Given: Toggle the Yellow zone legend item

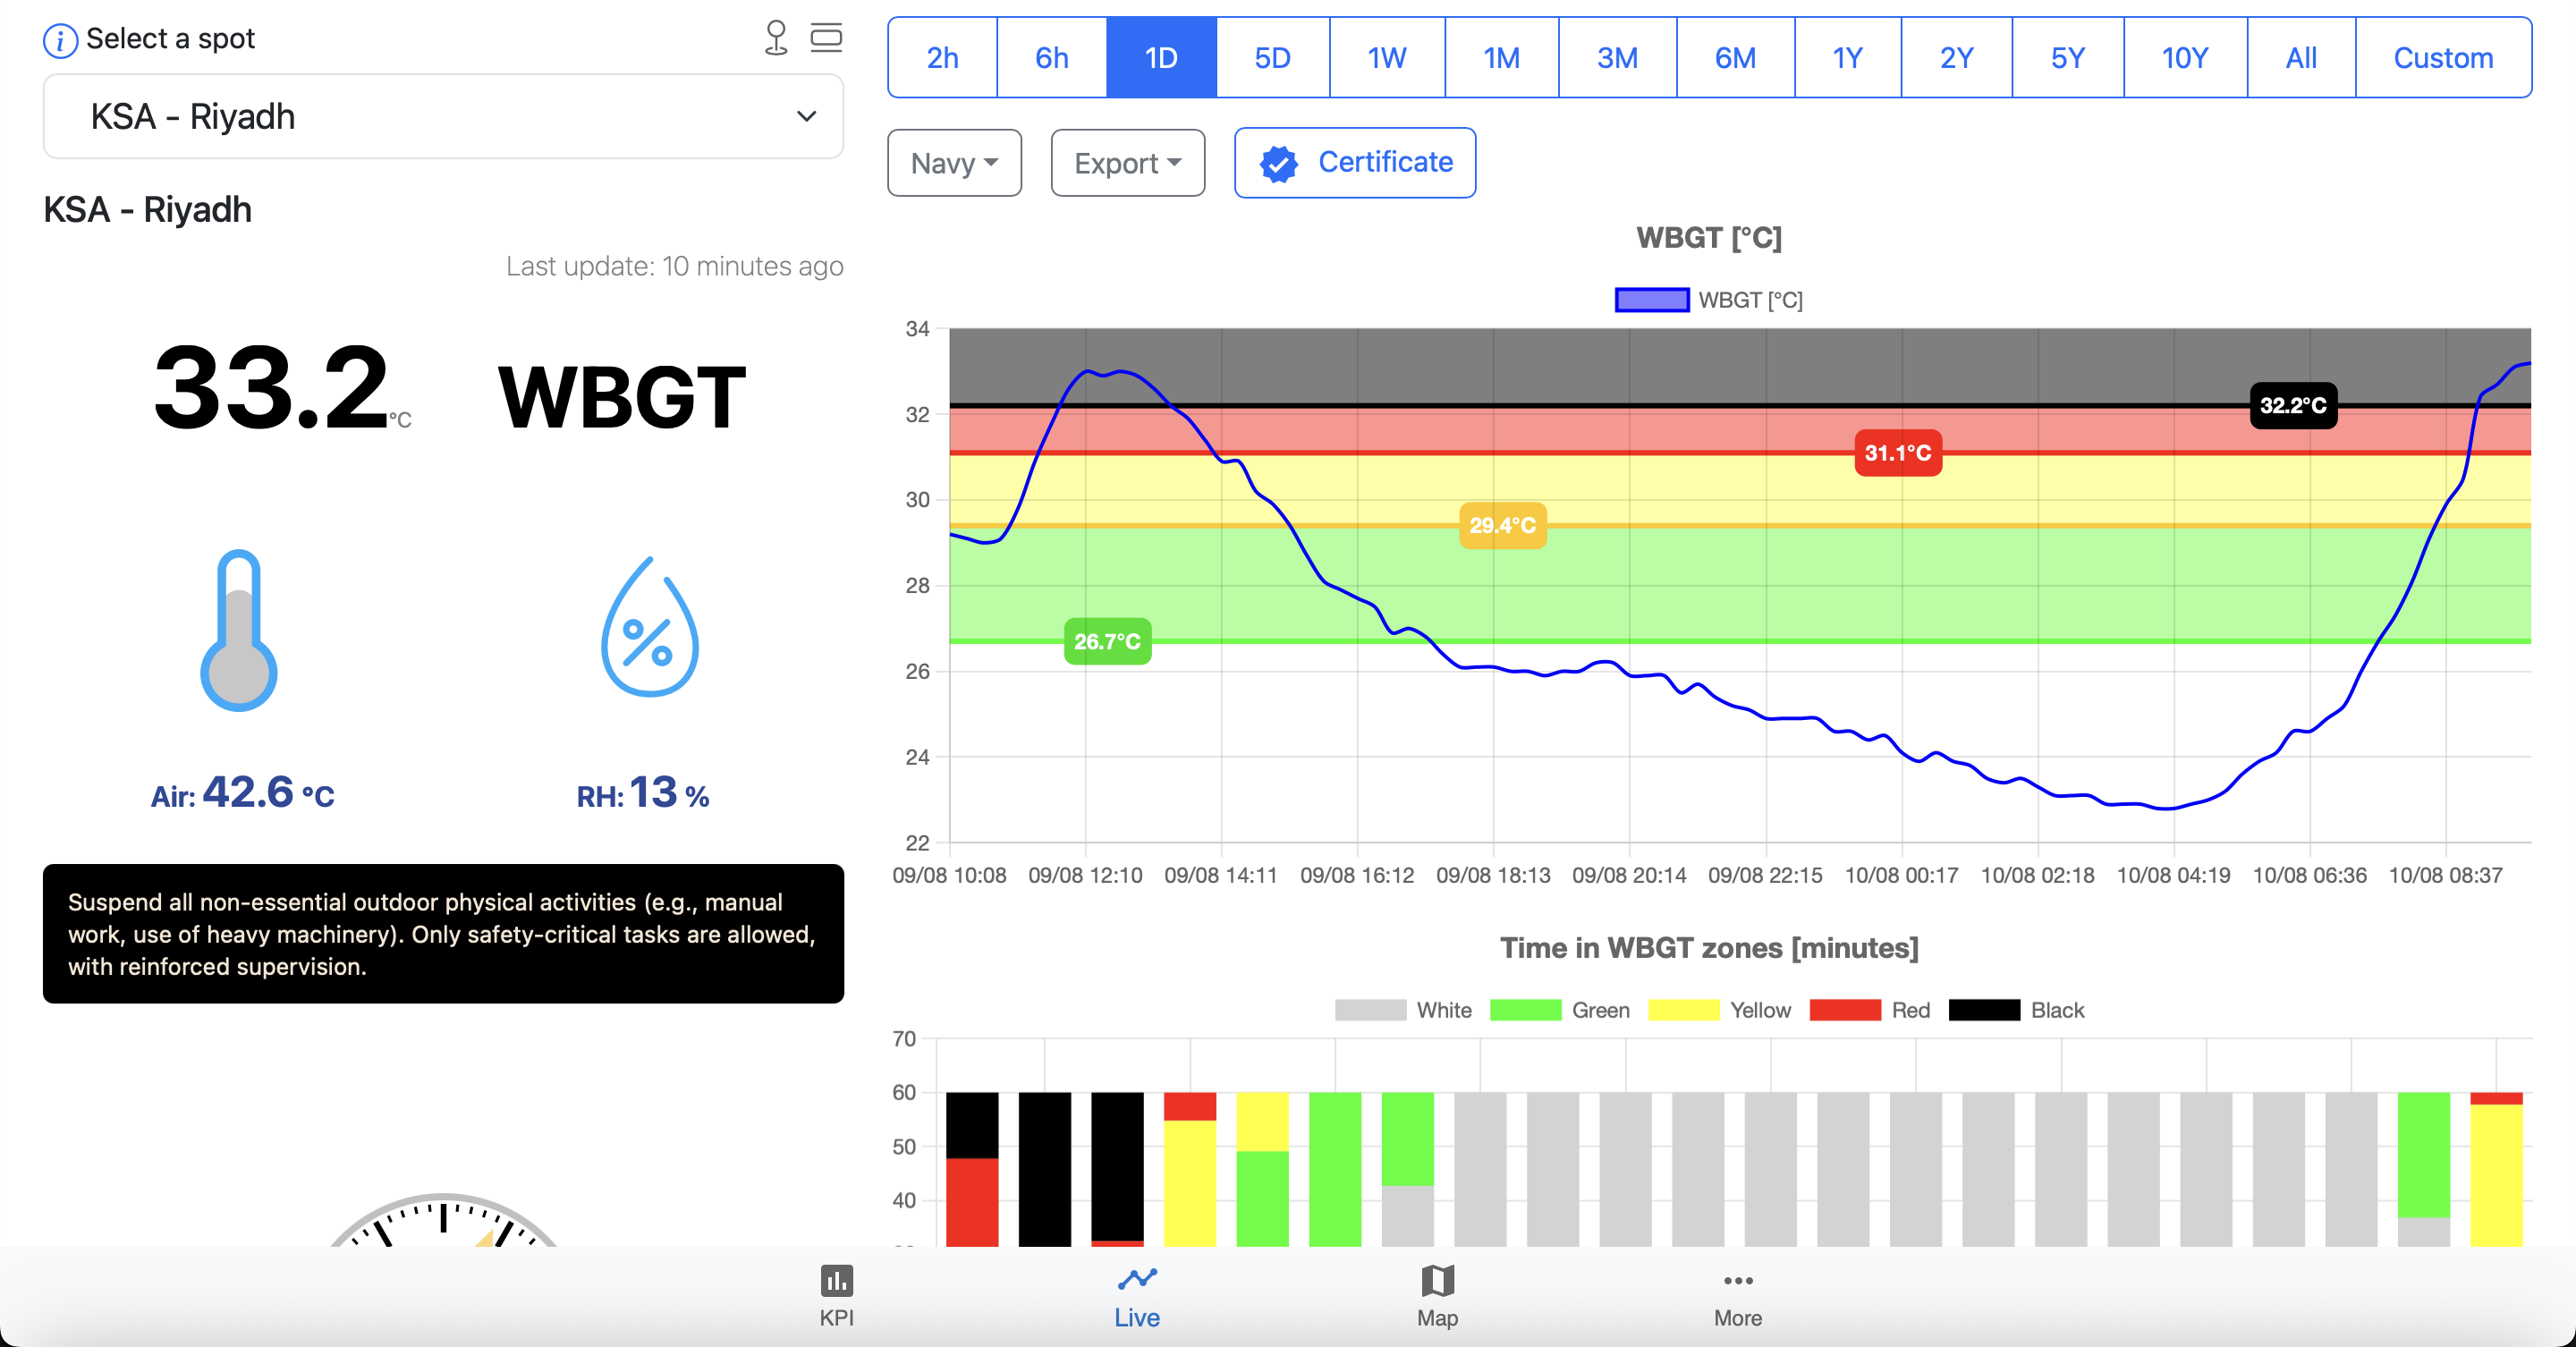Looking at the screenshot, I should [1720, 1010].
